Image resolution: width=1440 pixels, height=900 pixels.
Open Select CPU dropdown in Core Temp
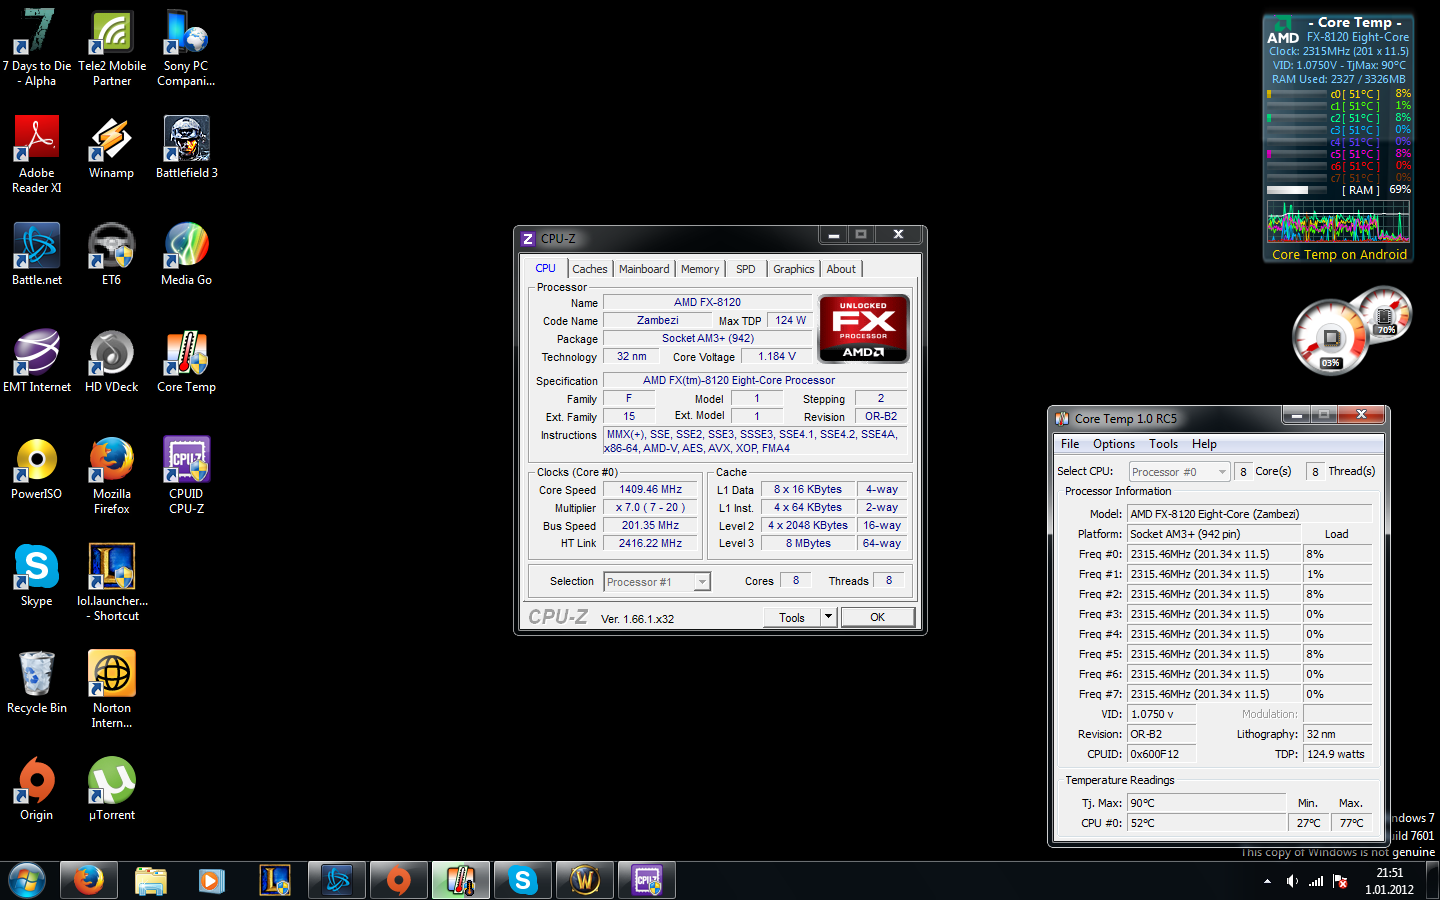(1179, 471)
